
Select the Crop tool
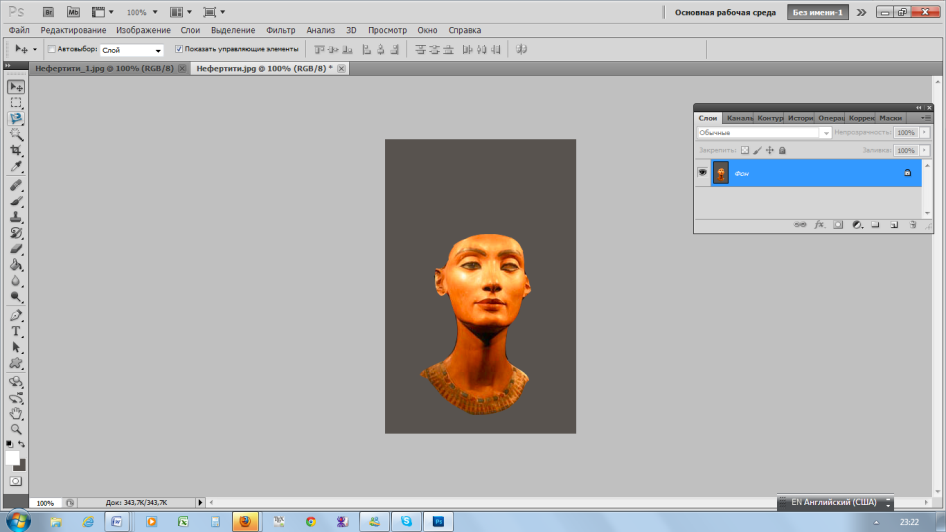(x=16, y=150)
